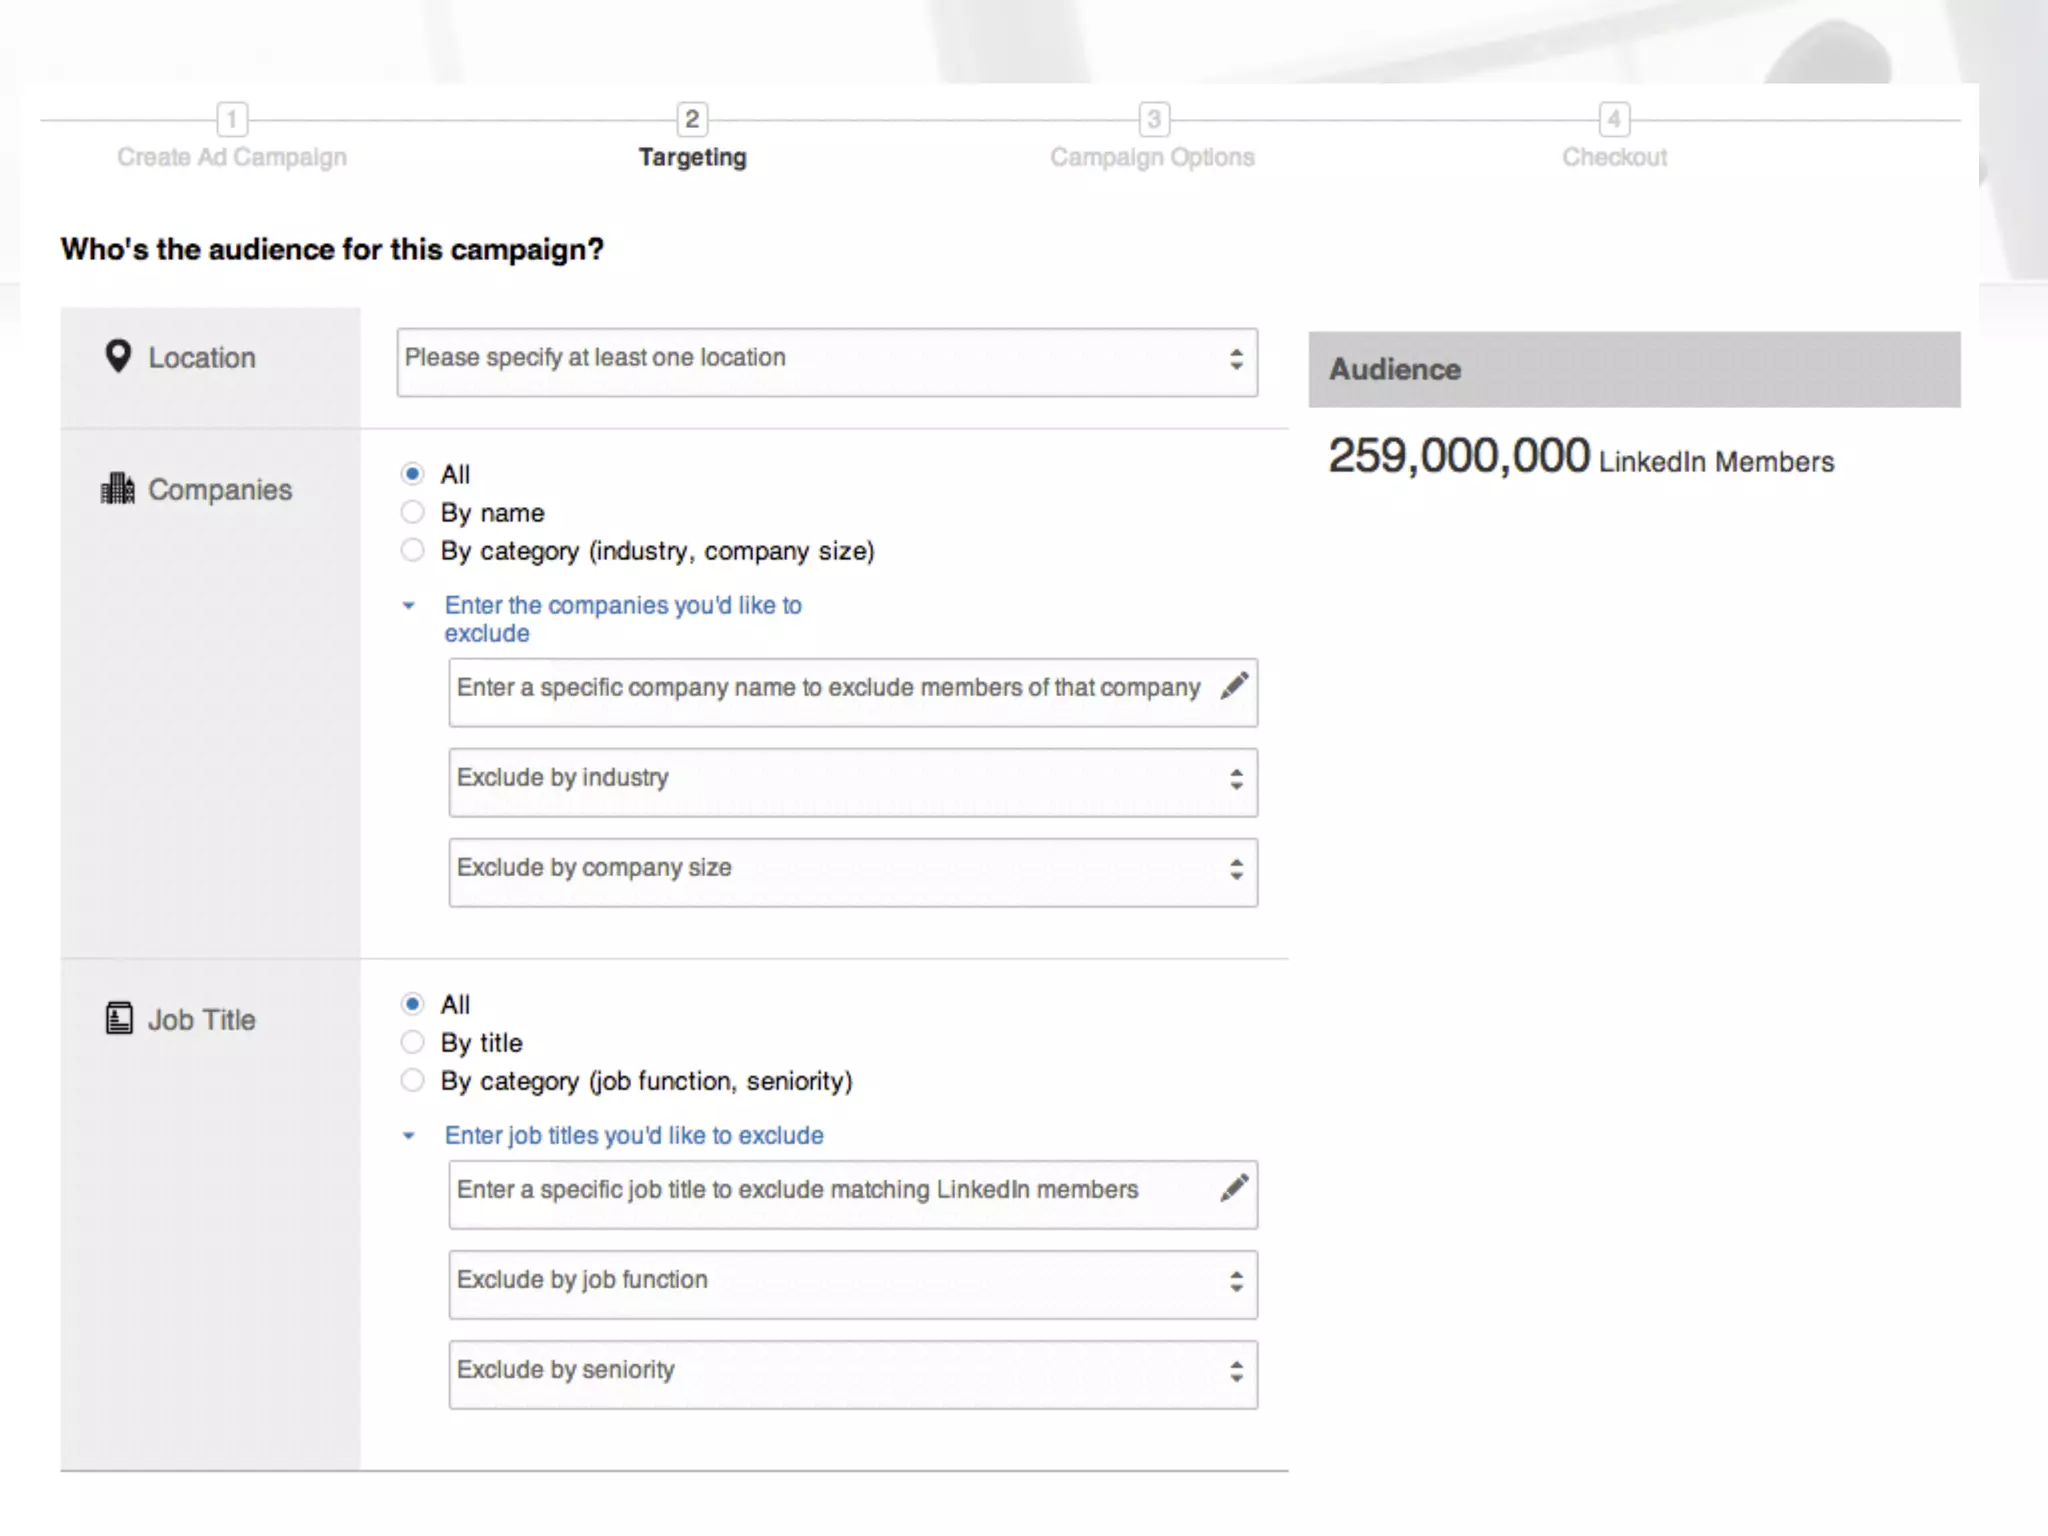Click step 2 number box

[692, 120]
